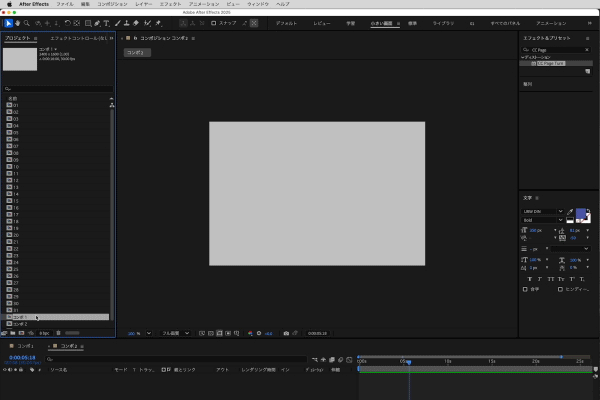The width and height of the screenshot is (600, 400).
Task: Open composition mini-flowchart in timeline
Action: [x=315, y=360]
